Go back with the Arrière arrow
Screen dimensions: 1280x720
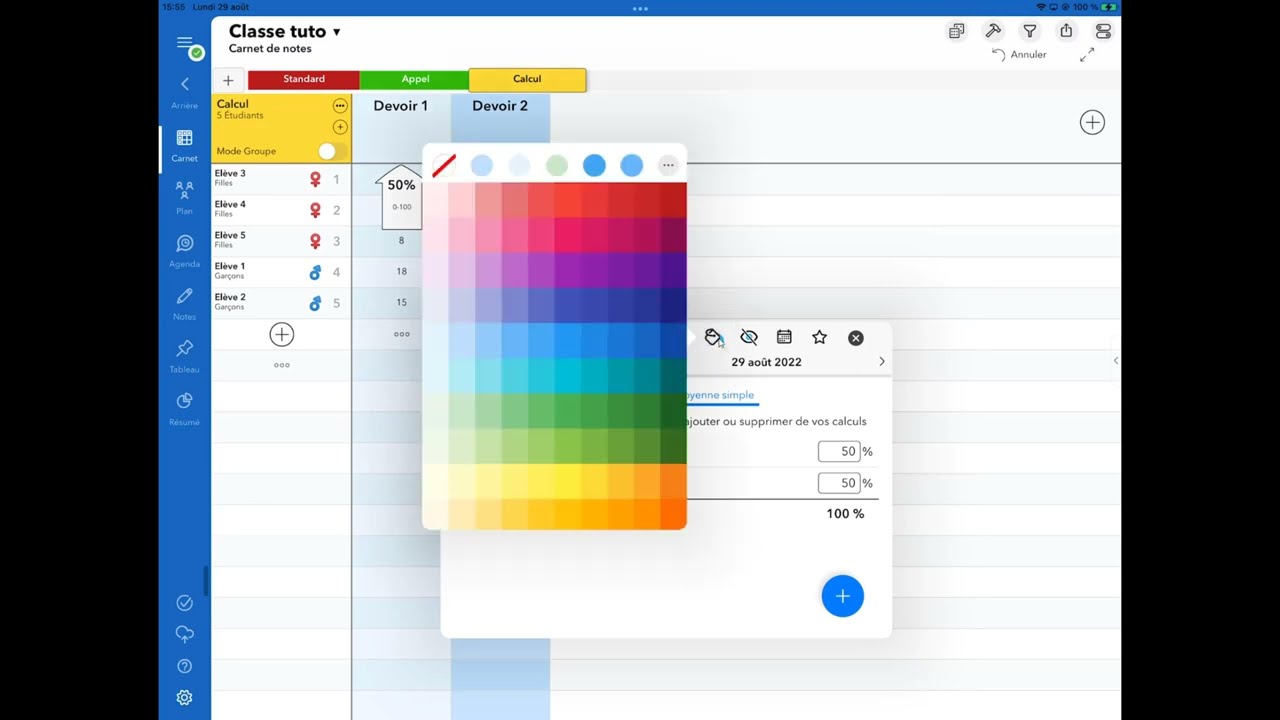click(184, 90)
